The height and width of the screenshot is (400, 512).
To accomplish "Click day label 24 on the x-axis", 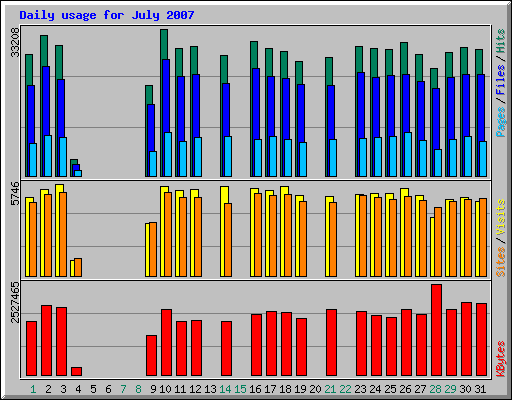I will [375, 389].
